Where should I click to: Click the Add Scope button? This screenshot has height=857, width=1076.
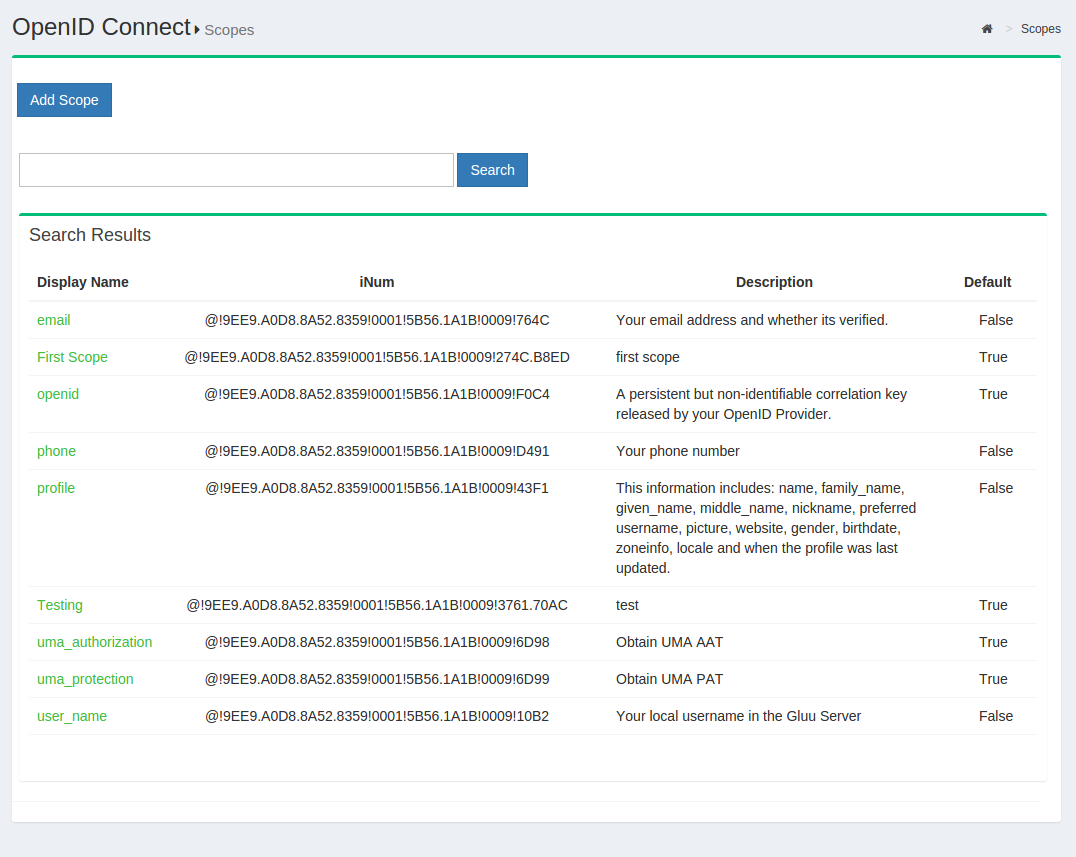tap(64, 100)
